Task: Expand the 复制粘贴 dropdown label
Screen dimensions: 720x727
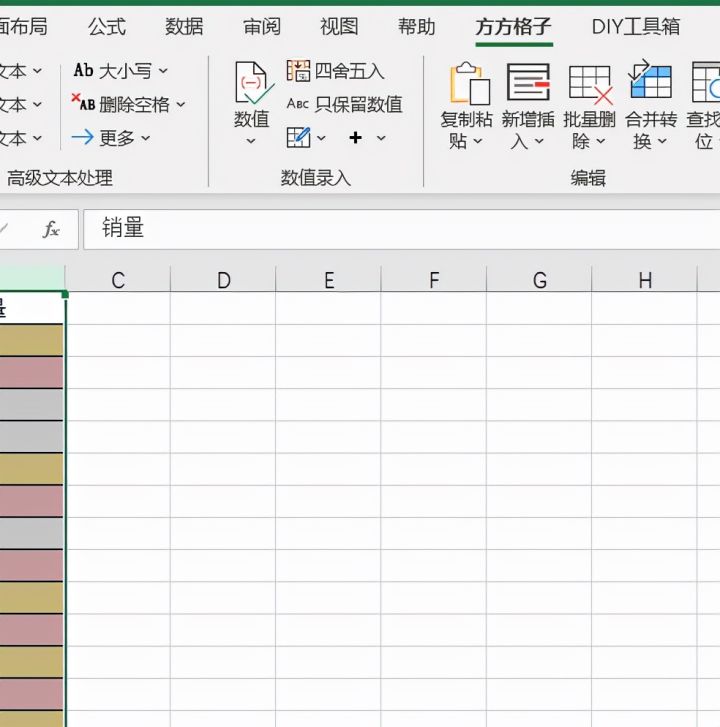Action: tap(466, 130)
